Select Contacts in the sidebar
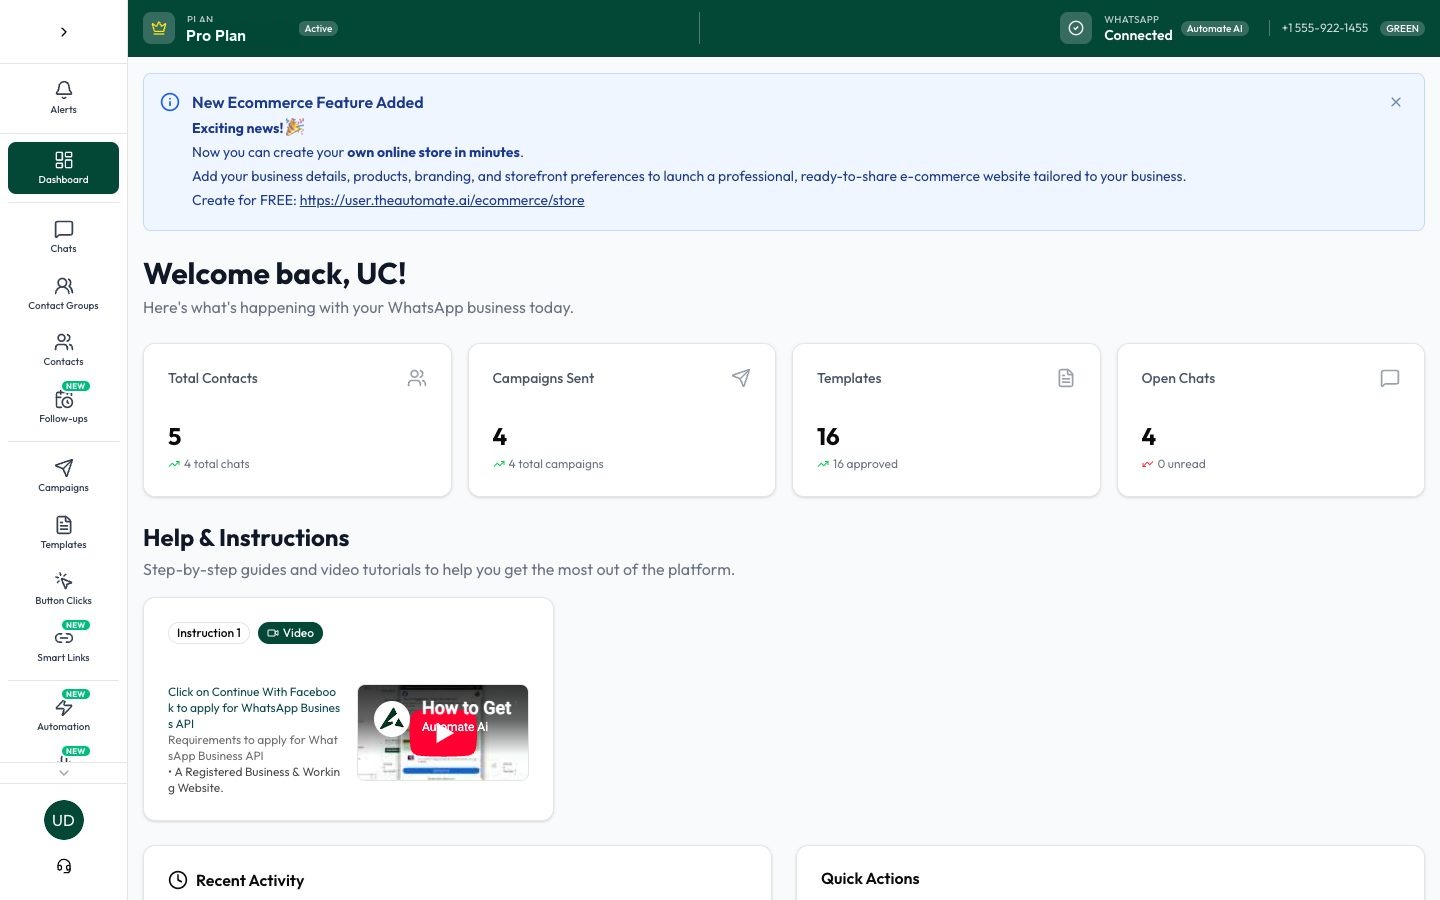Viewport: 1440px width, 900px height. tap(63, 350)
